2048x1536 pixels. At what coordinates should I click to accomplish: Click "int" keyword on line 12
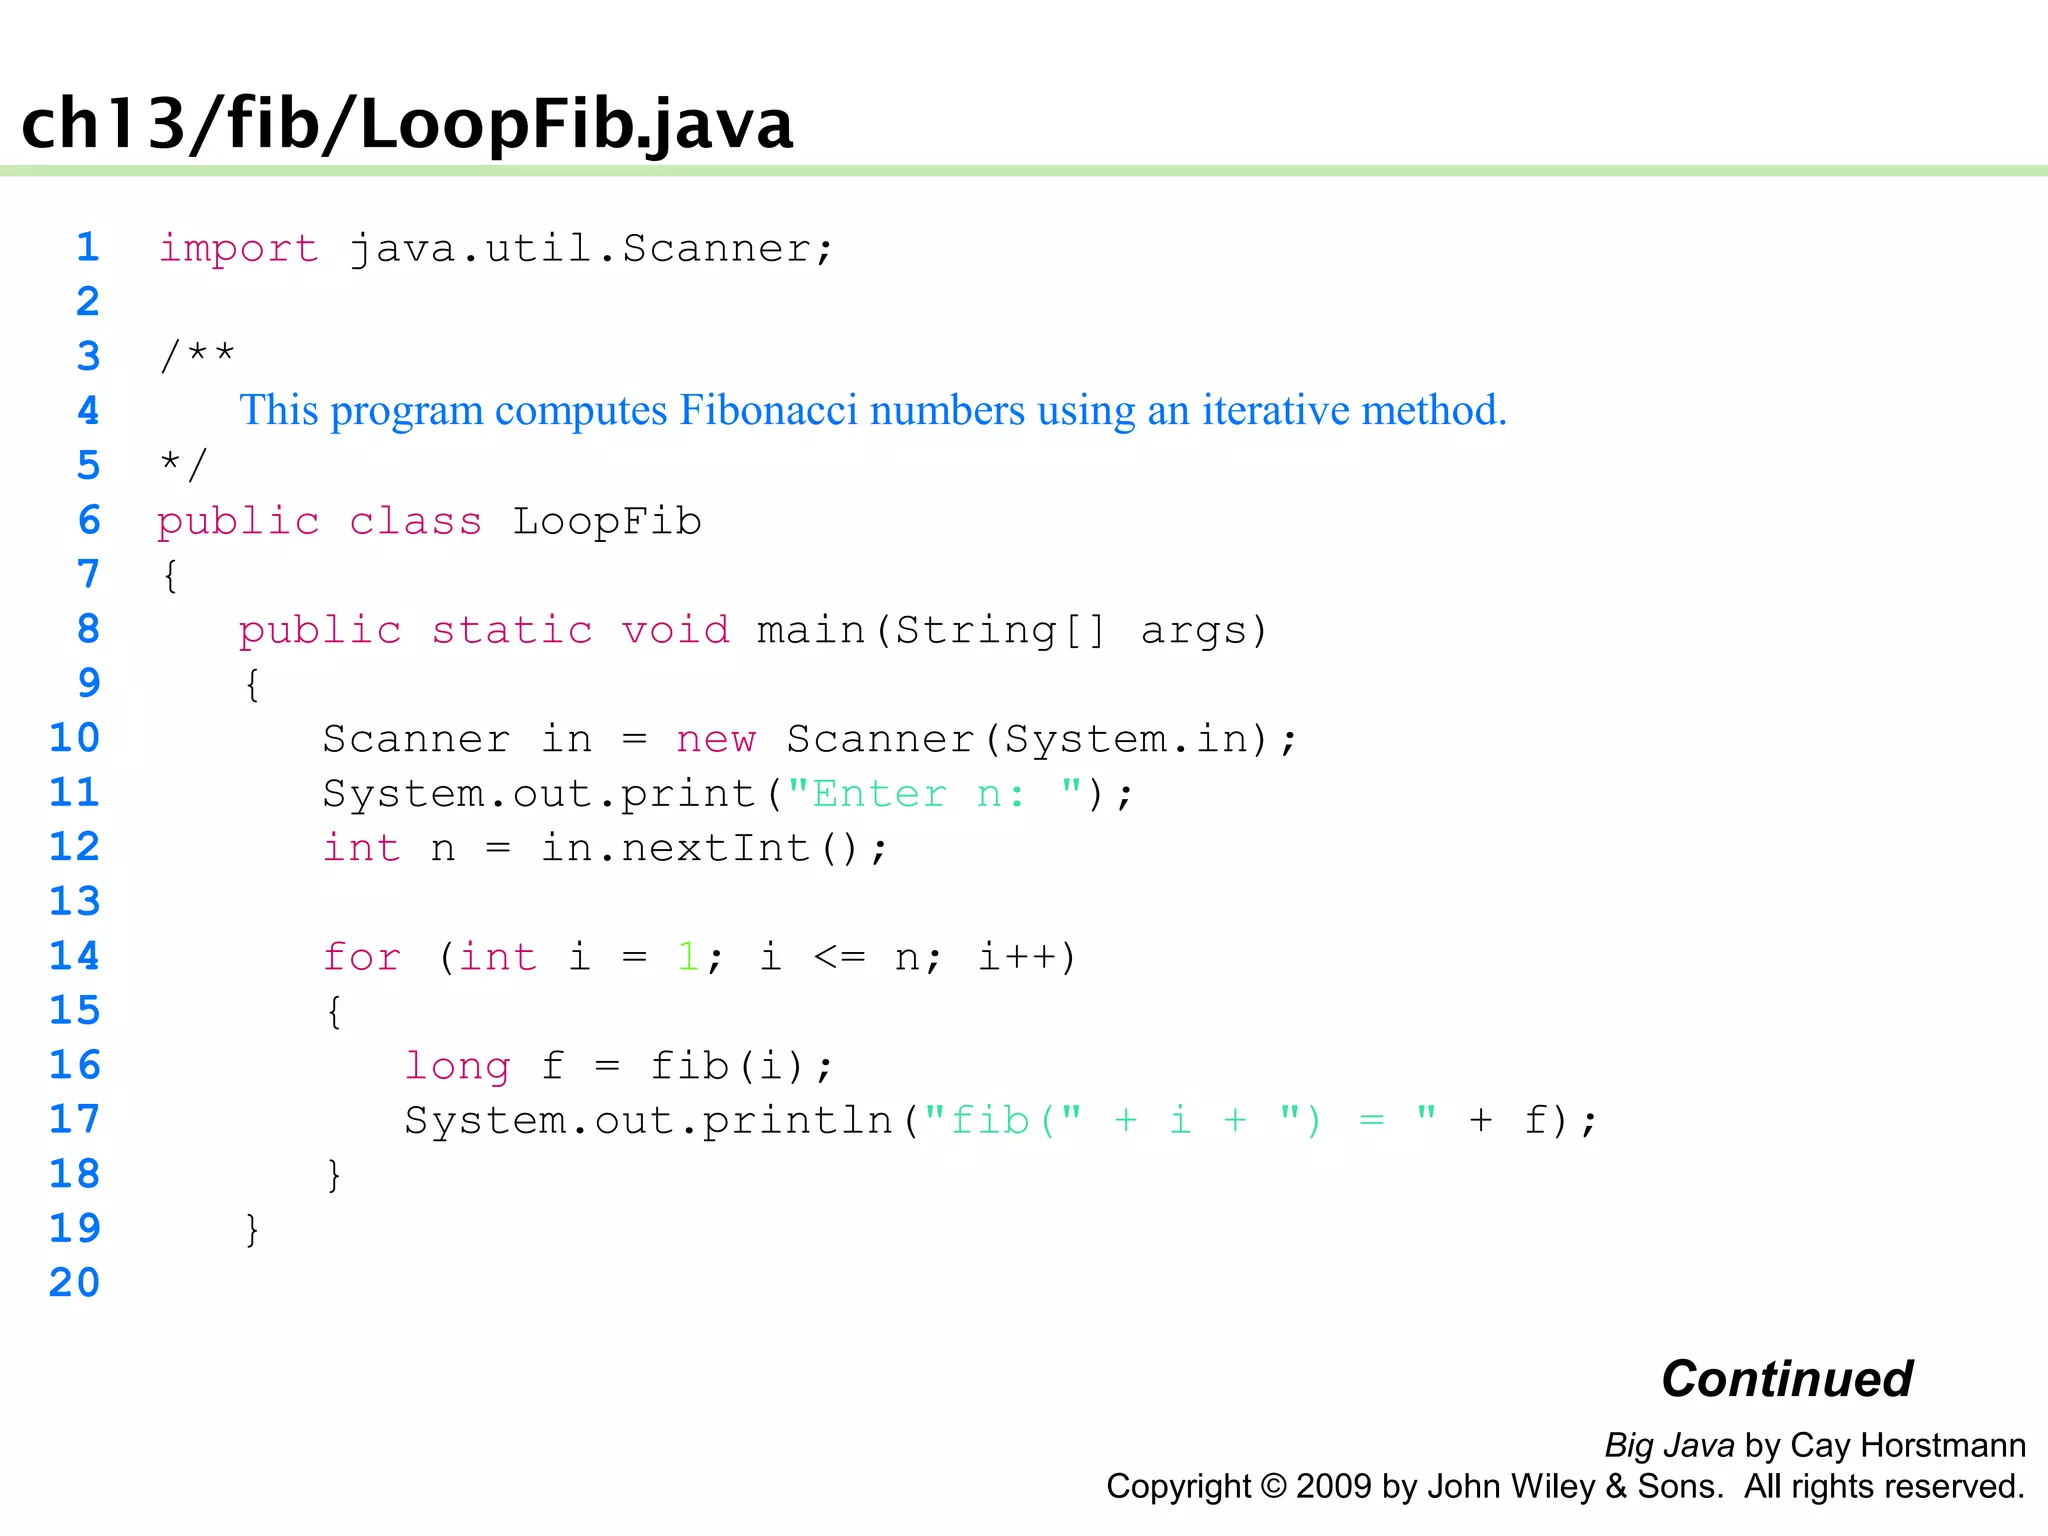(361, 847)
